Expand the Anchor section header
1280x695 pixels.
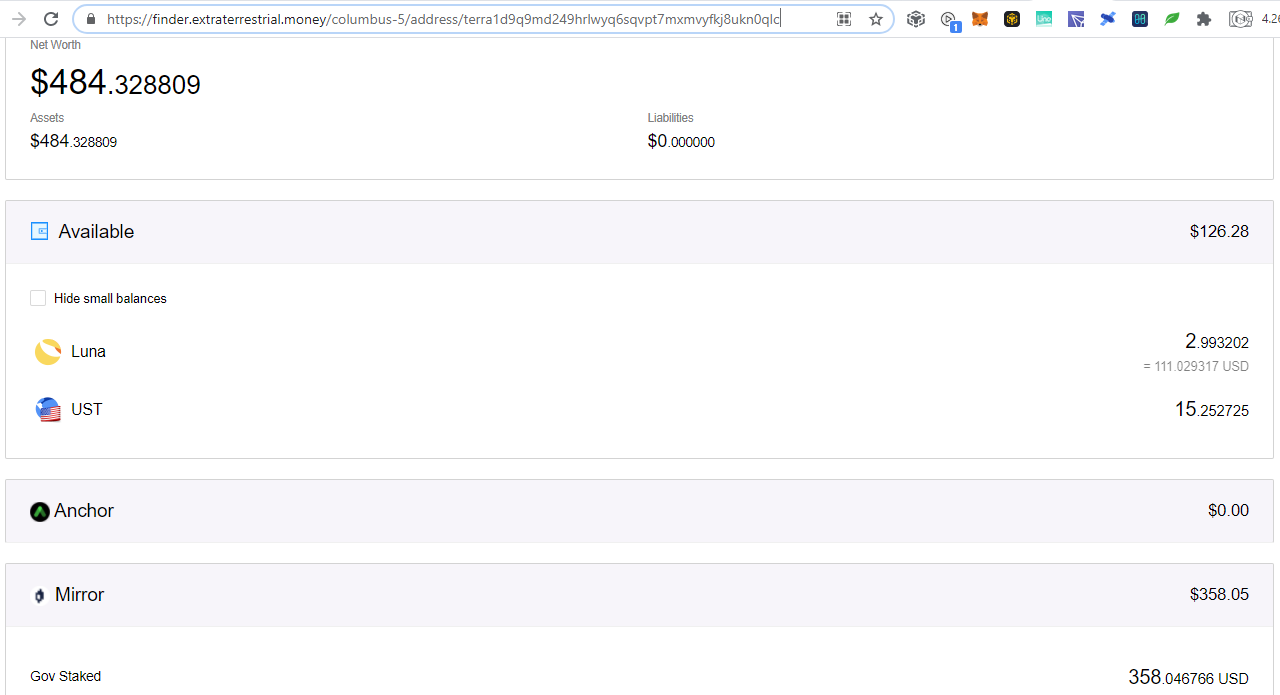[639, 511]
